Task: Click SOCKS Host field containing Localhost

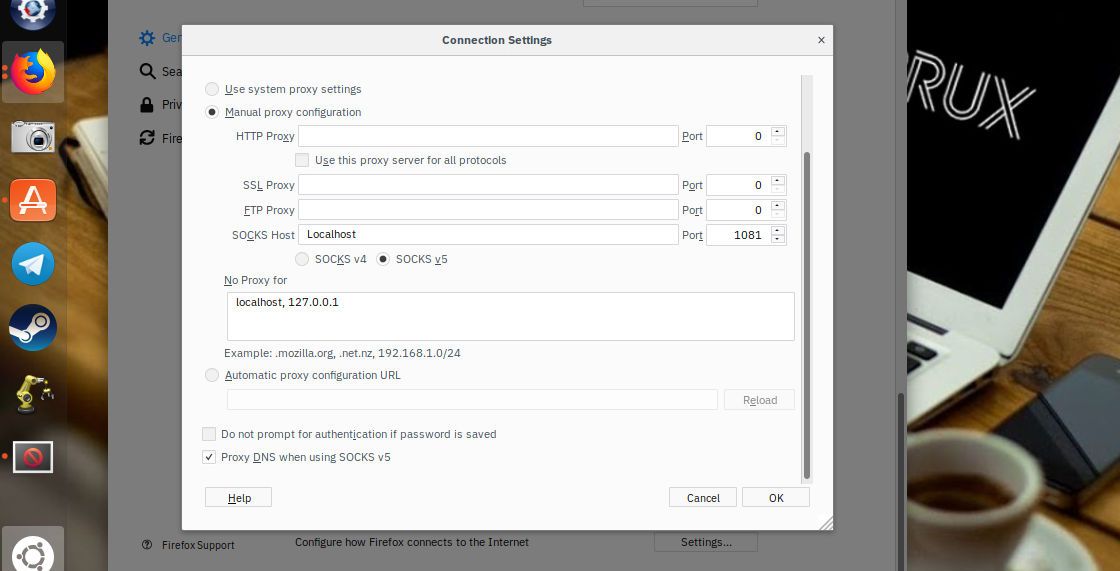Action: point(488,234)
